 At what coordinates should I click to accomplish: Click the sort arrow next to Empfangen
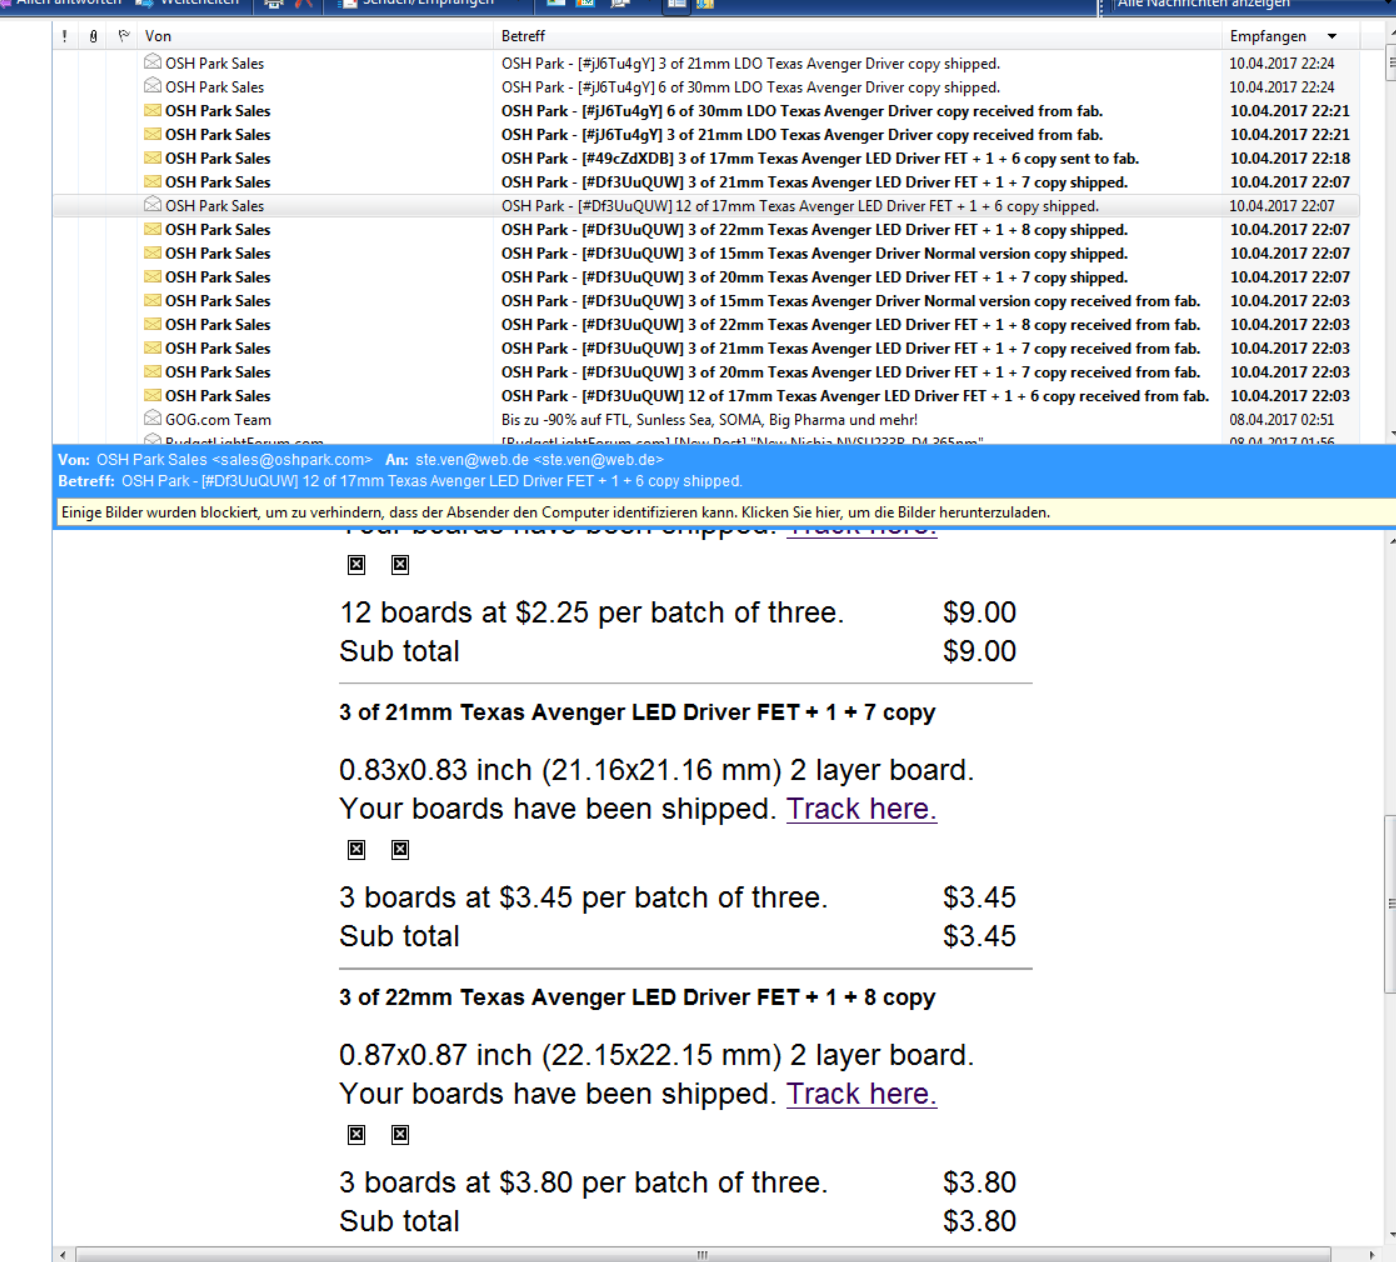1332,36
